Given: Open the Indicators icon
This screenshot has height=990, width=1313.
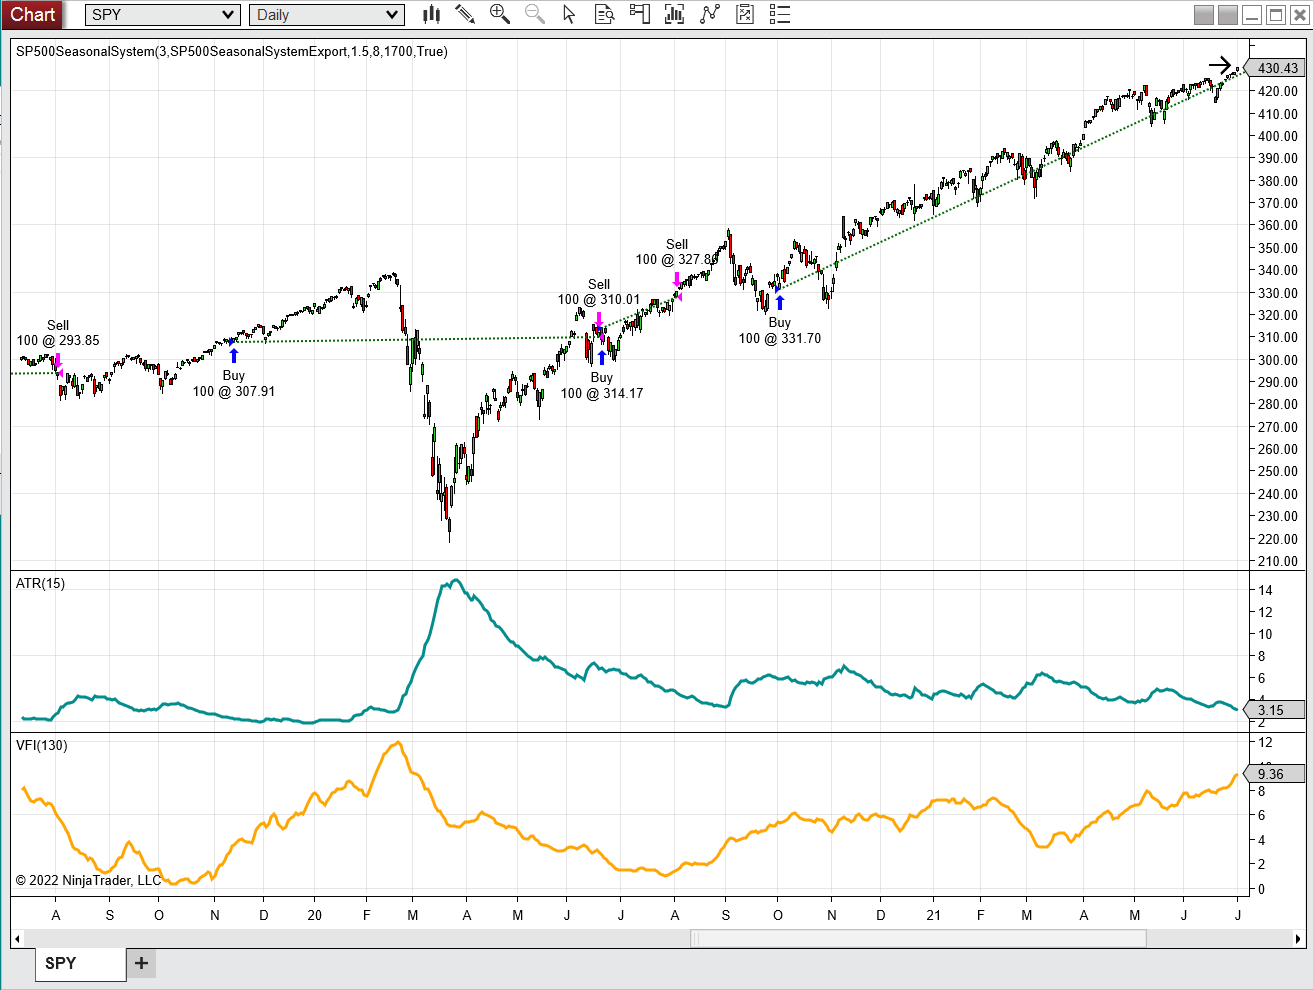Looking at the screenshot, I should (x=675, y=14).
